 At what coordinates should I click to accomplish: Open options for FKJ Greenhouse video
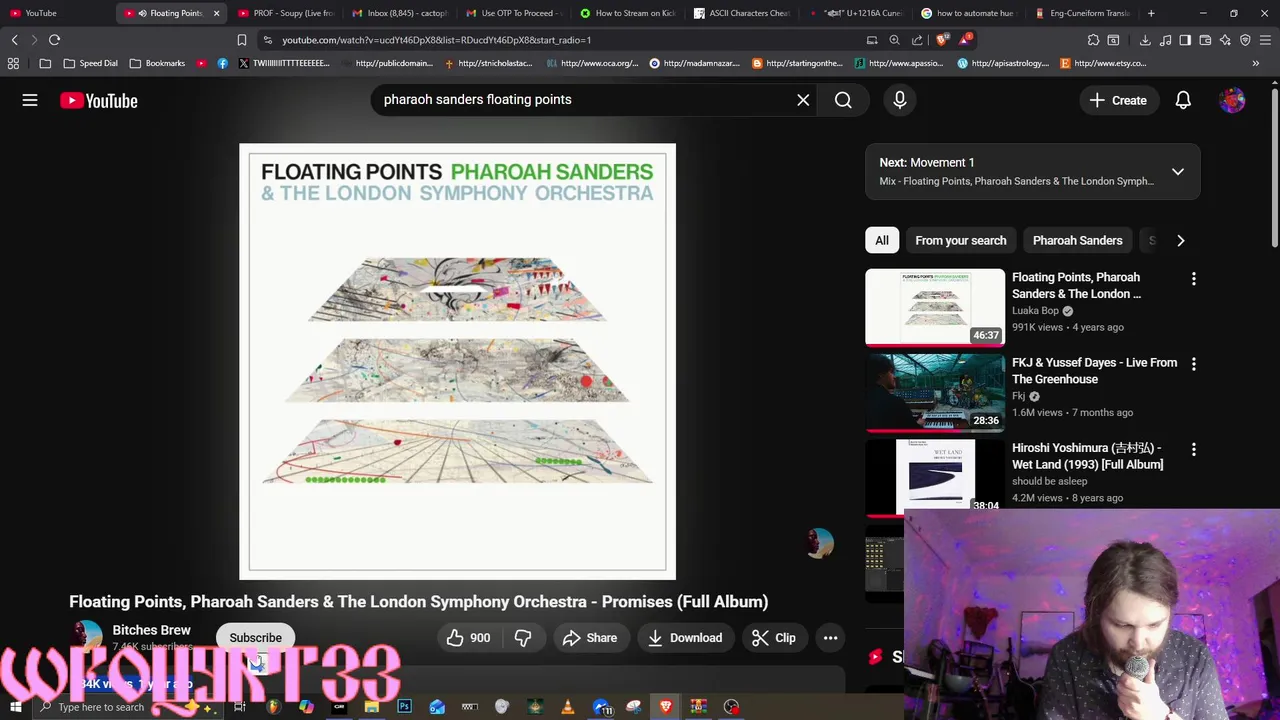pos(1193,364)
